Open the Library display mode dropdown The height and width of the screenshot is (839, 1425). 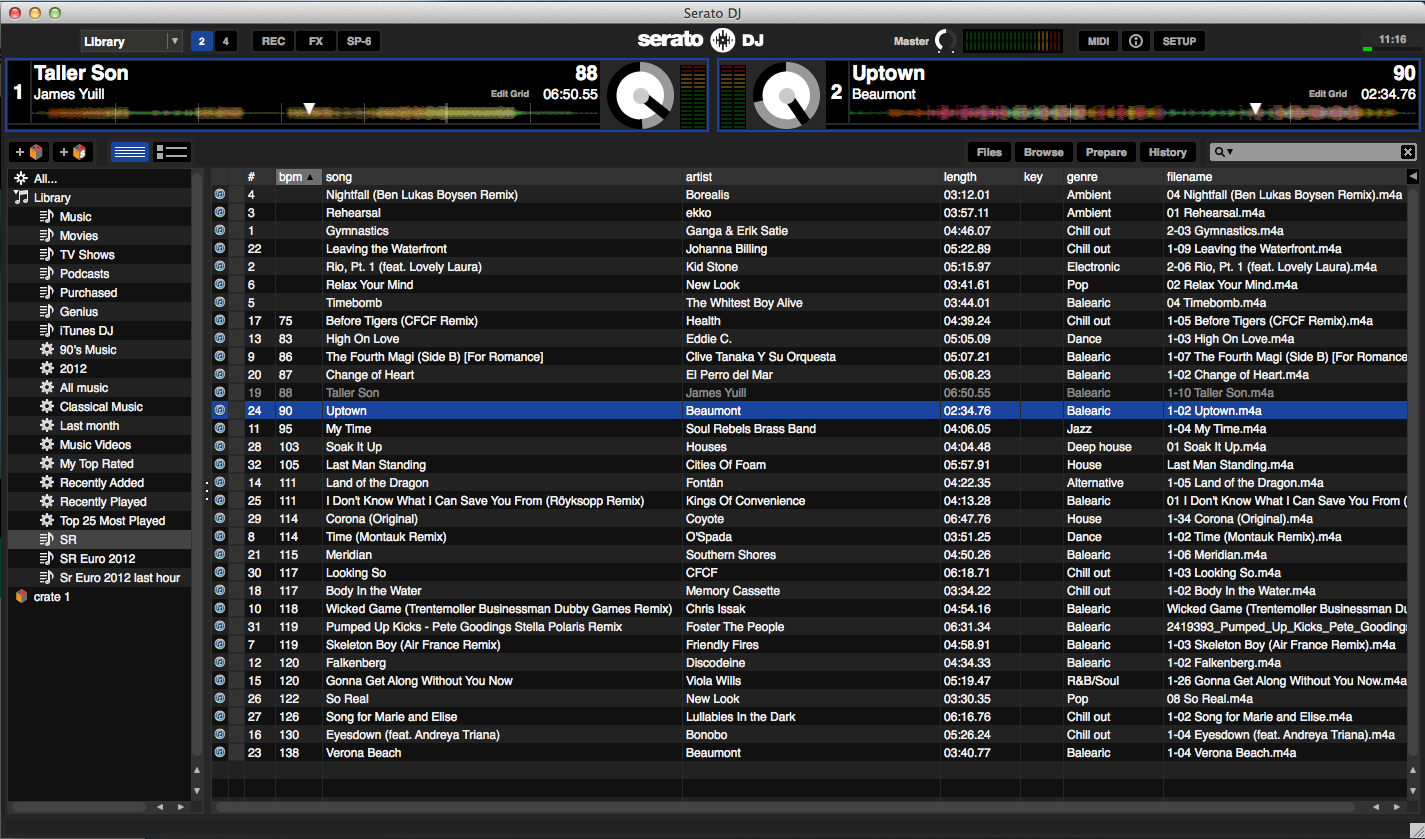point(132,41)
